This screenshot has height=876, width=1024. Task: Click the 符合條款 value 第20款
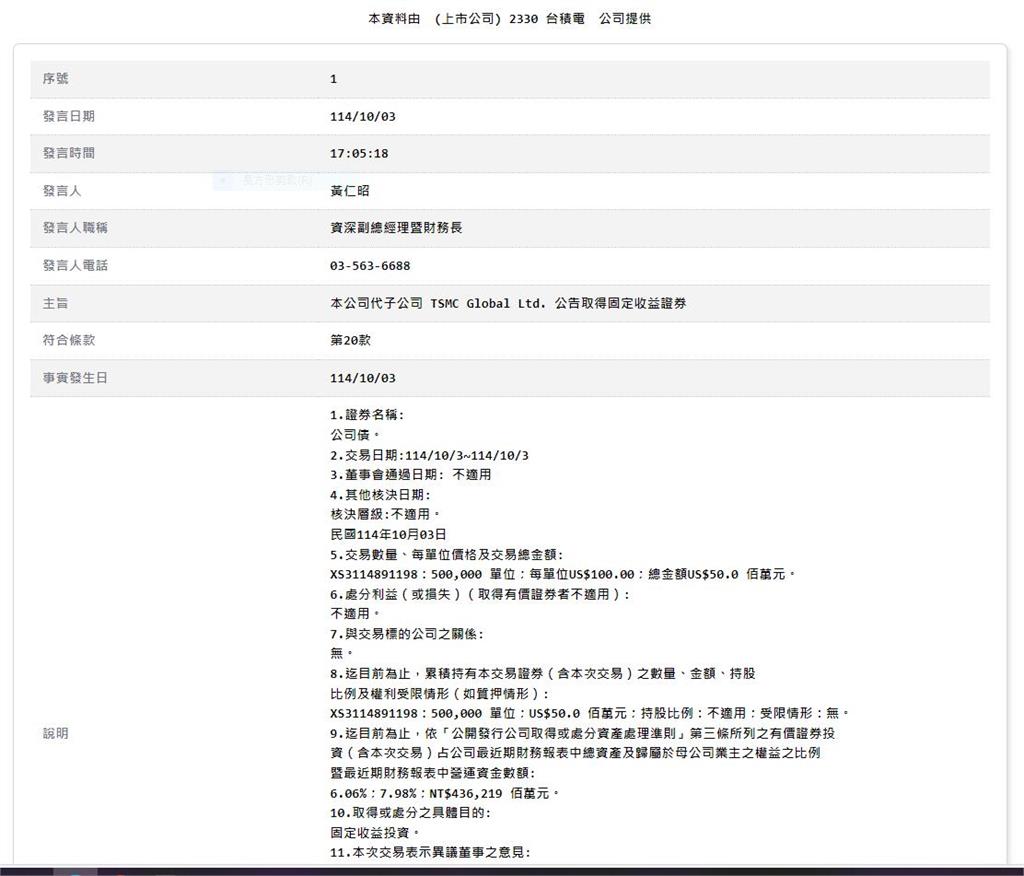pos(350,341)
